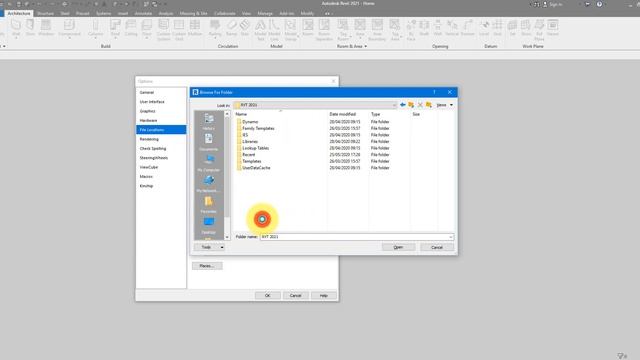This screenshot has height=360, width=640.
Task: Go up one folder level in Browse dialog
Action: point(411,105)
